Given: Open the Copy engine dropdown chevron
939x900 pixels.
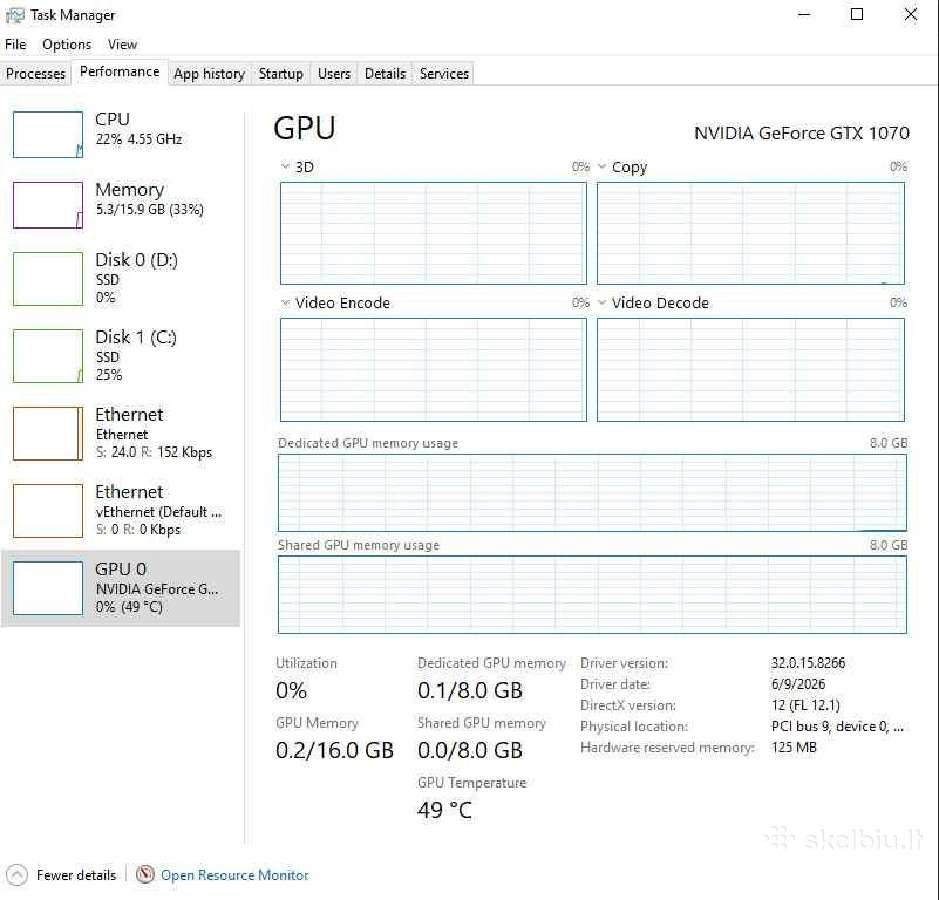Looking at the screenshot, I should (602, 166).
